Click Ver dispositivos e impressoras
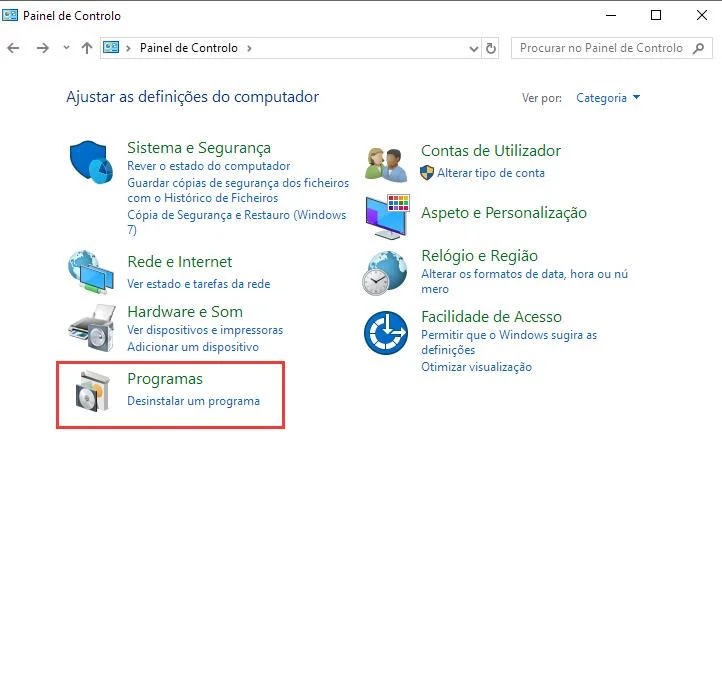Screen dimensions: 722x696 click(205, 330)
